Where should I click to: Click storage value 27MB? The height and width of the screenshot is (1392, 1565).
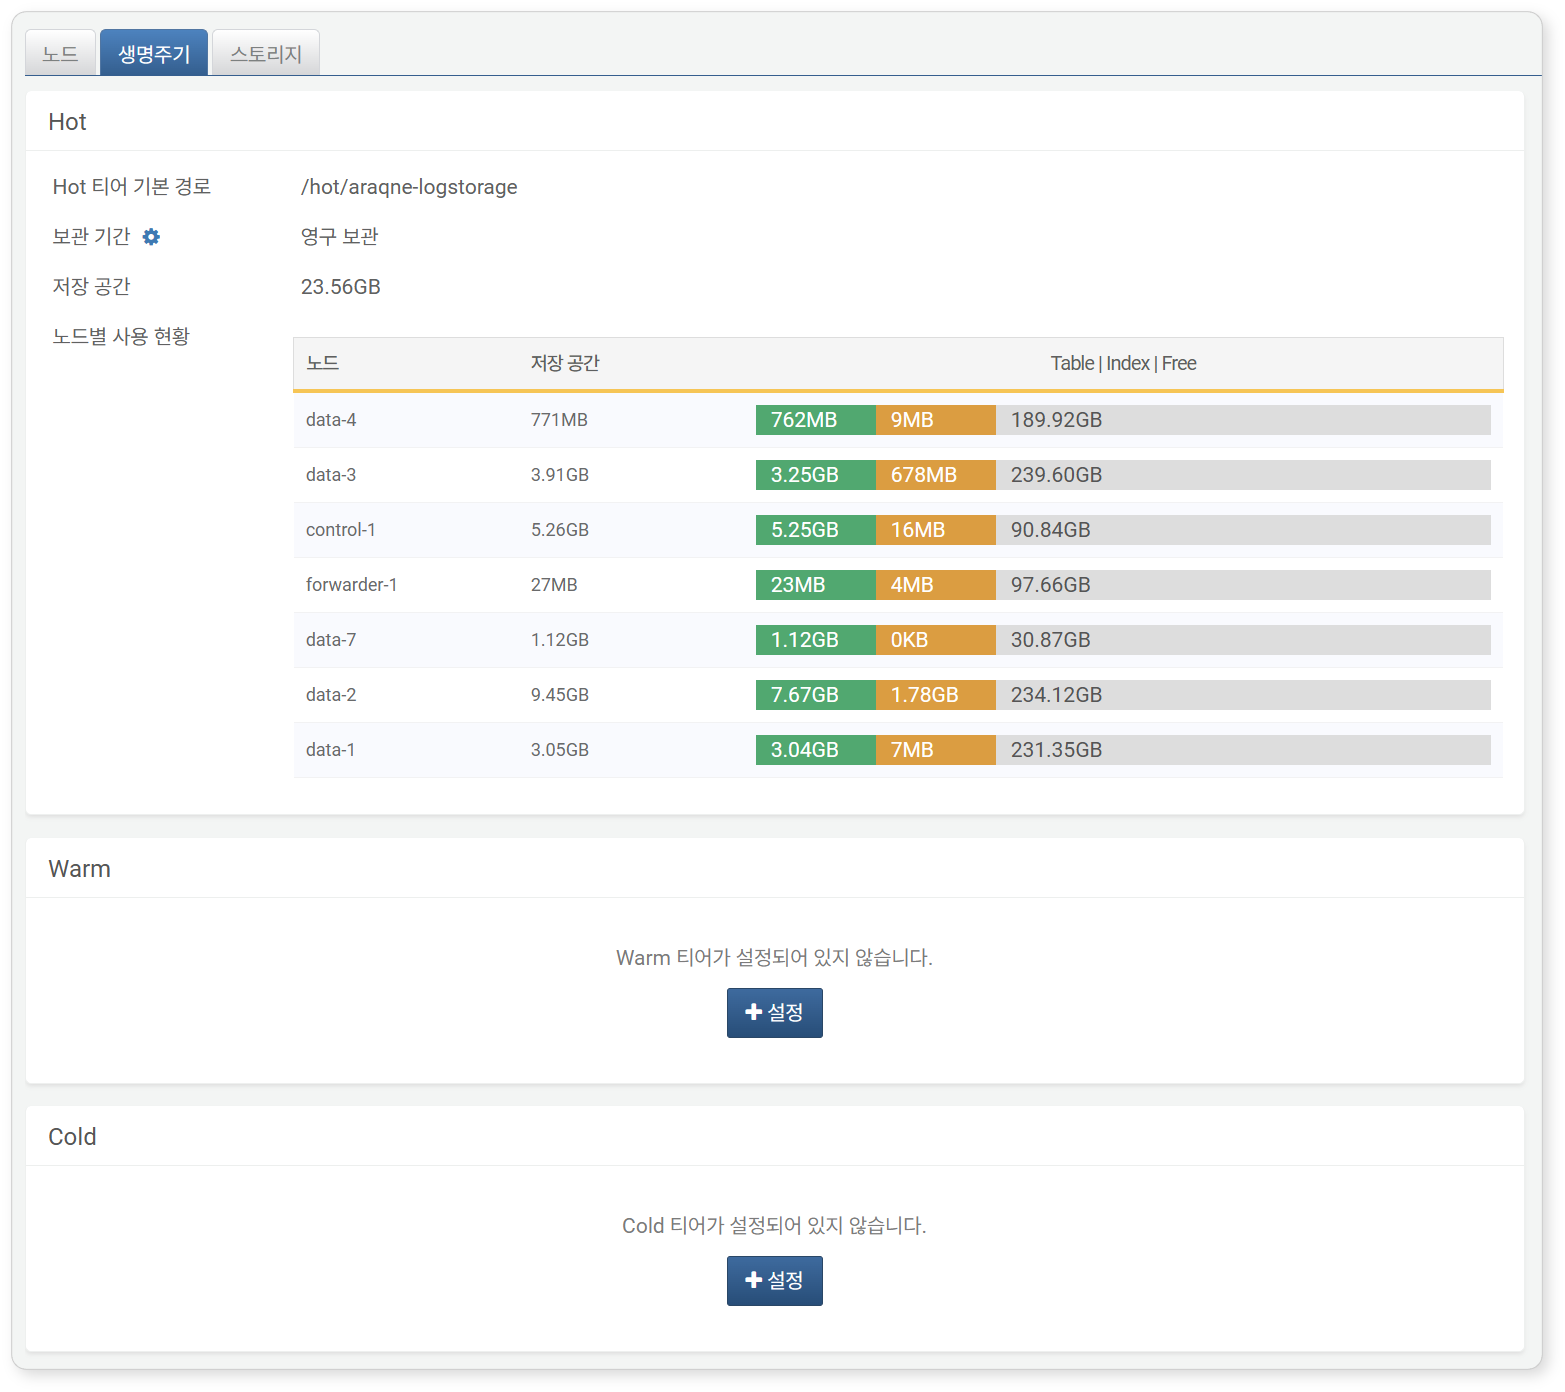pos(554,585)
